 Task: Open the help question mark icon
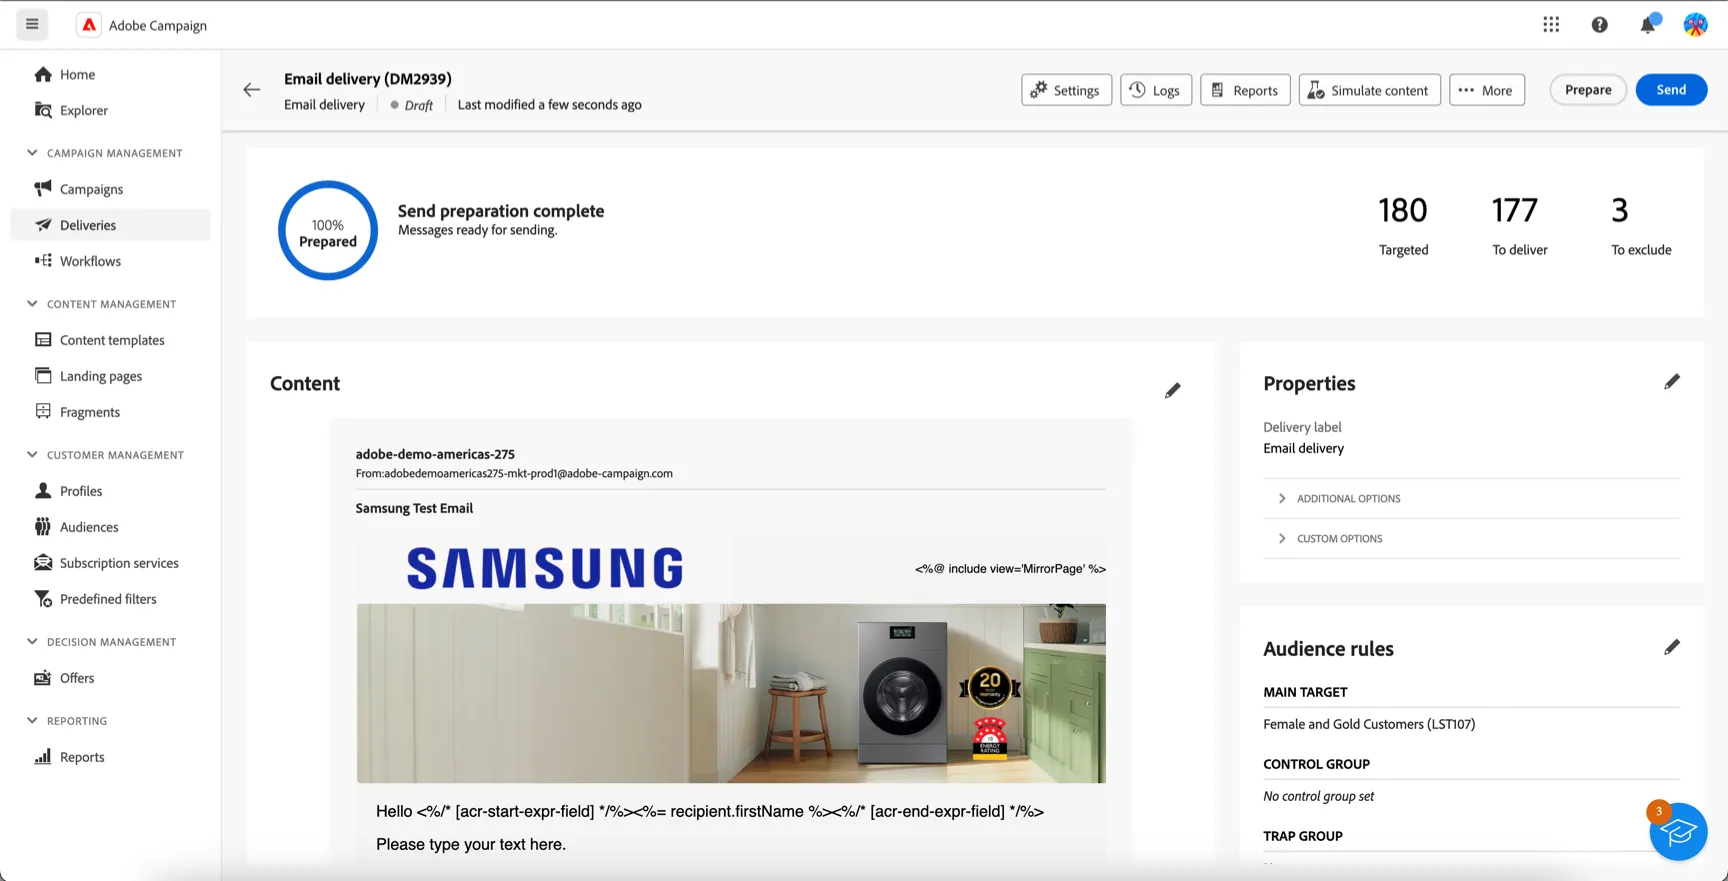(x=1600, y=25)
